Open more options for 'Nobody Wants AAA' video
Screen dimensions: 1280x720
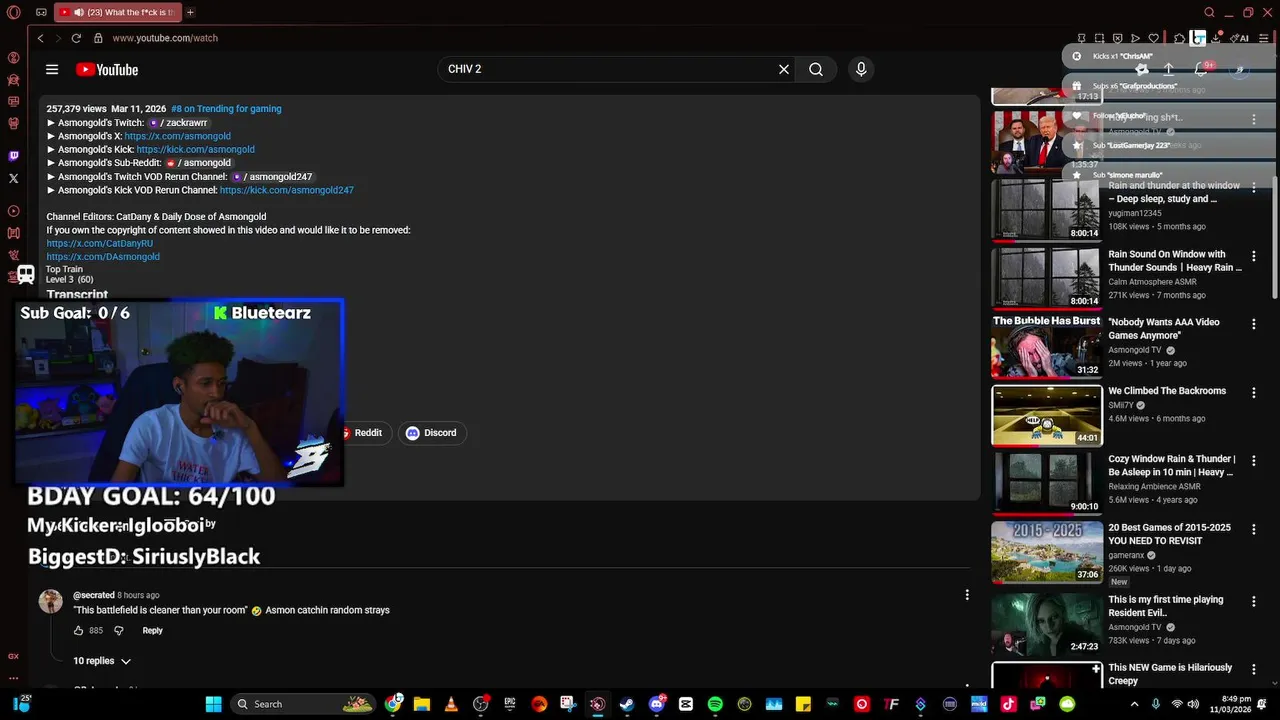tap(1254, 324)
